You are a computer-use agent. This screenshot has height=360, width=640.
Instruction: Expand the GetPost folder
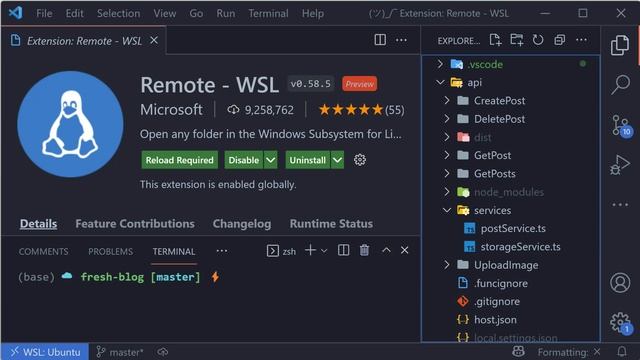447,155
